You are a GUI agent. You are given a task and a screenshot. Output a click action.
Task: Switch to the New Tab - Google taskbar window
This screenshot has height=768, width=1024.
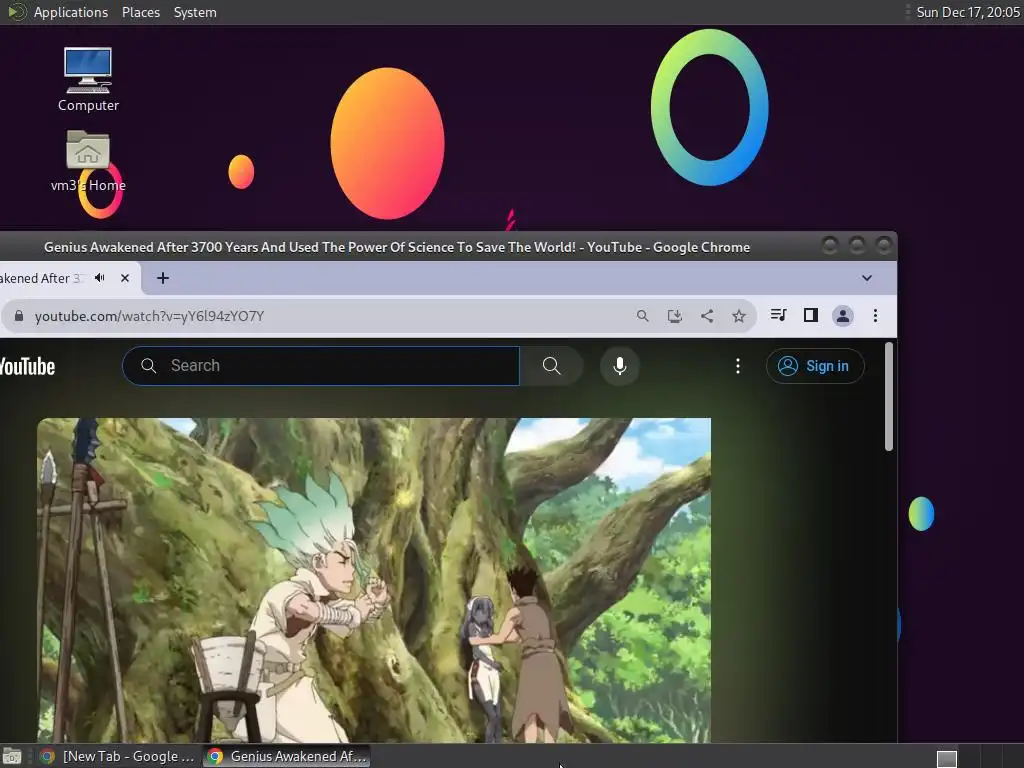click(118, 756)
